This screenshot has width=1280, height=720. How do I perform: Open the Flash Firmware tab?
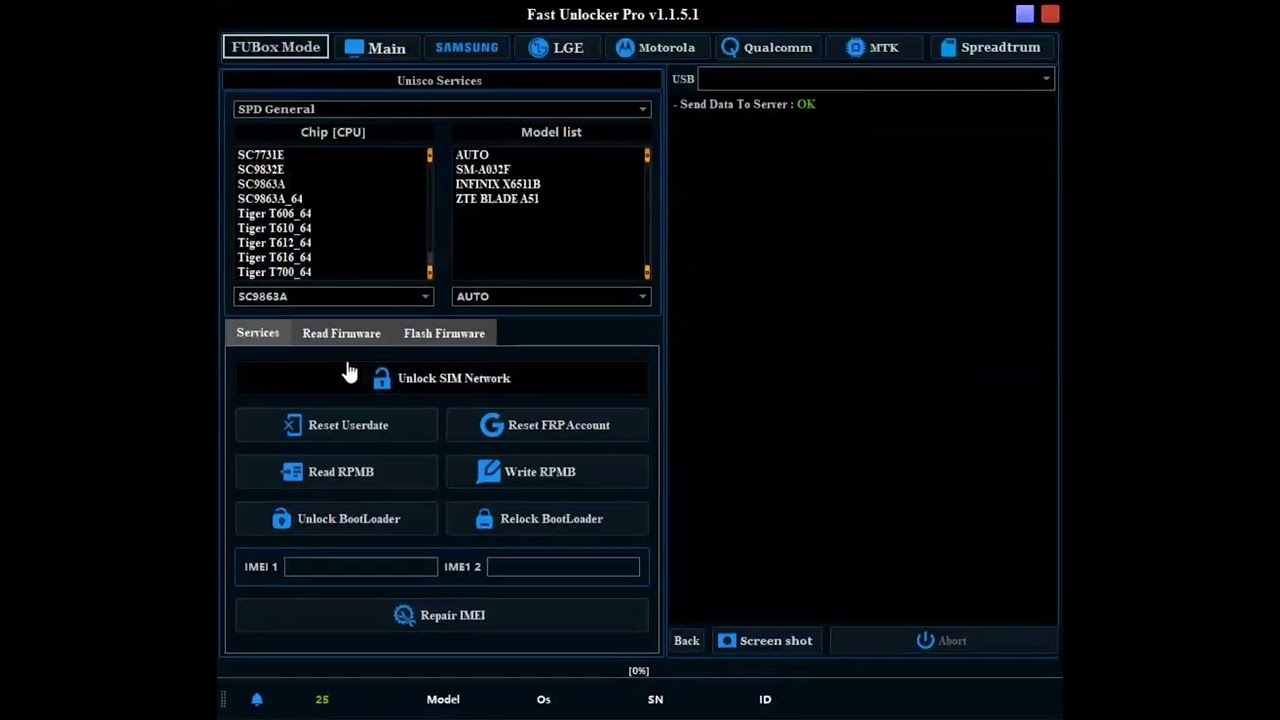(444, 334)
